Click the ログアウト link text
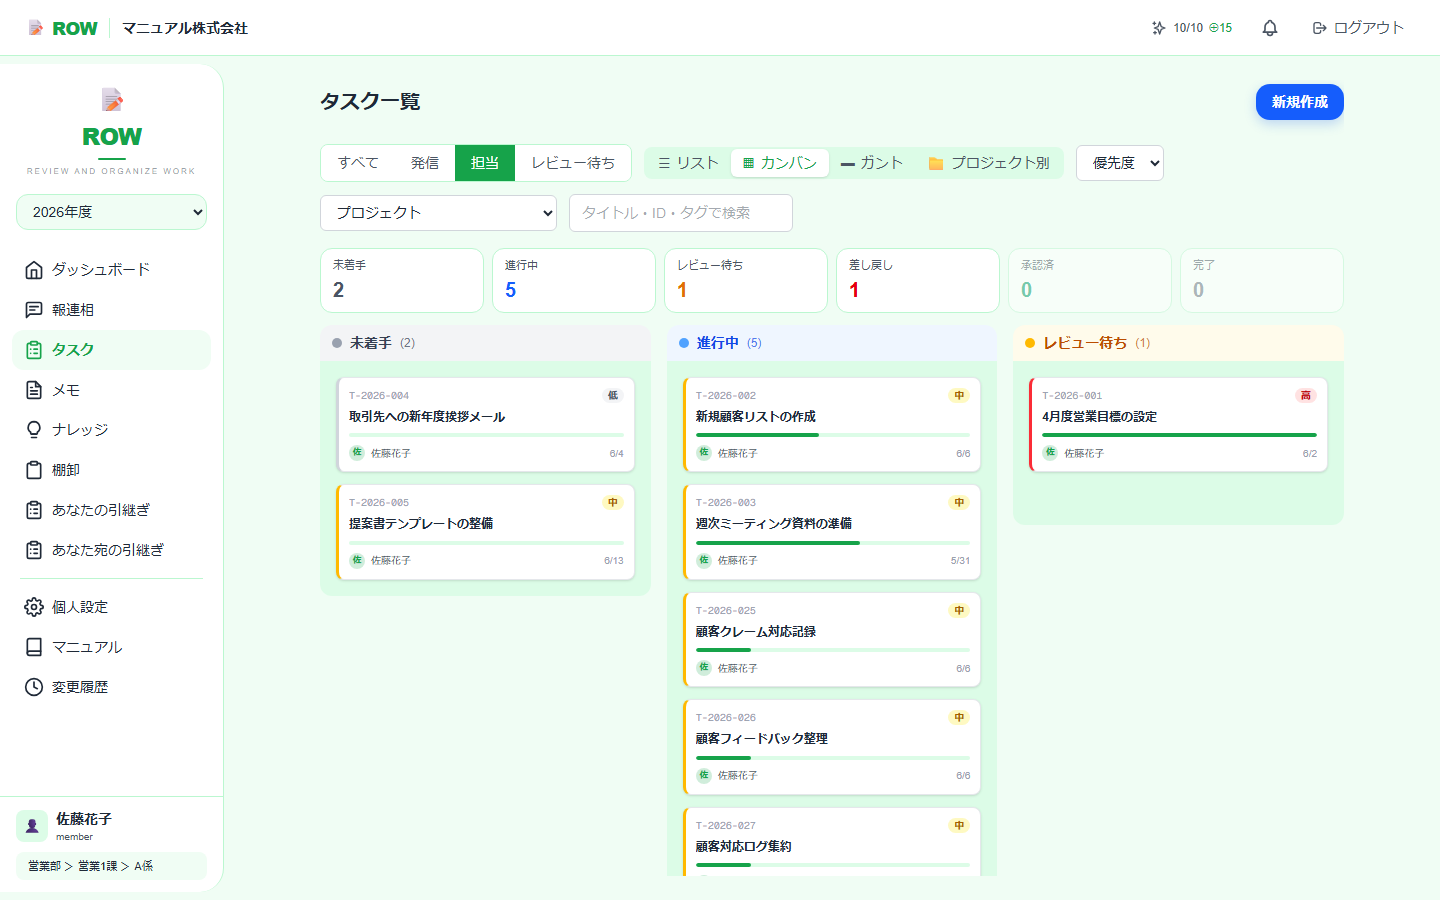This screenshot has width=1440, height=900. pos(1369,28)
